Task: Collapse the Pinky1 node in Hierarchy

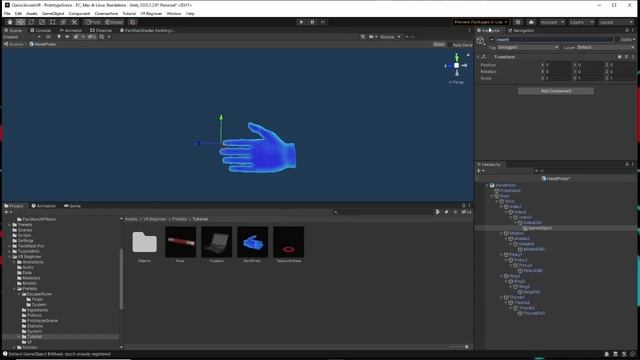Action: [x=501, y=255]
